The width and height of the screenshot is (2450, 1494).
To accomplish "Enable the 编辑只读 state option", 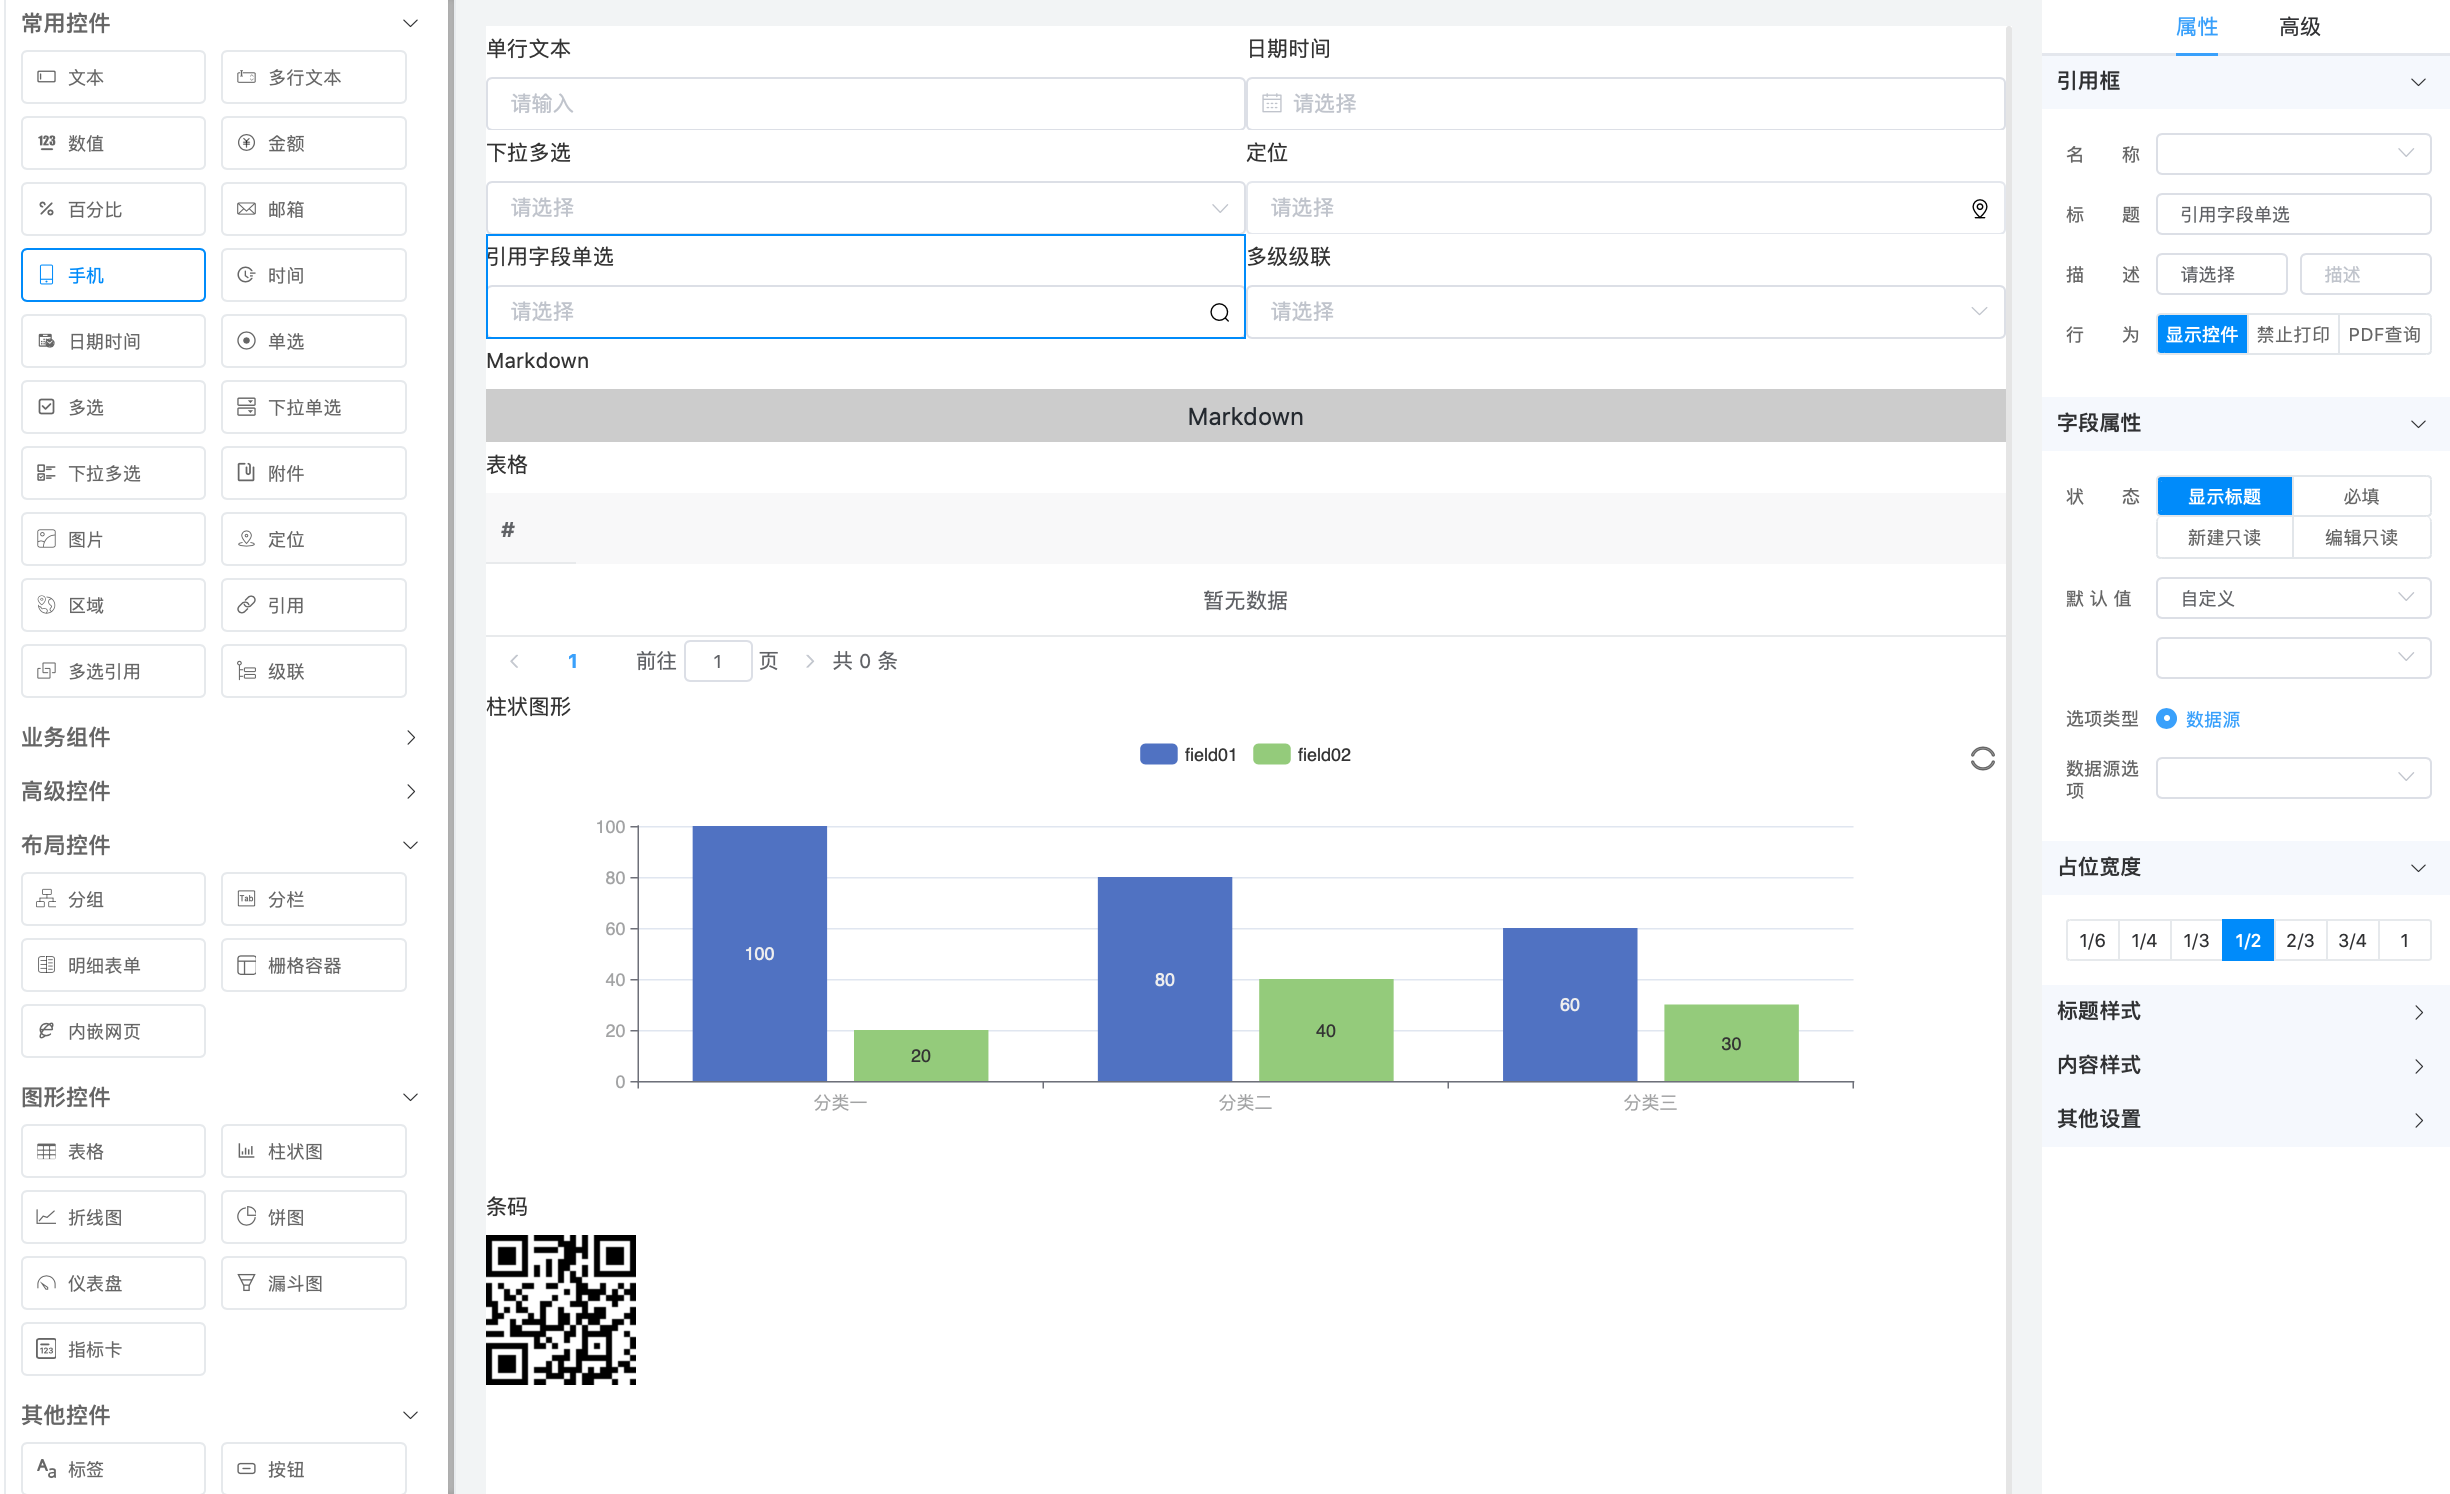I will 2361,537.
